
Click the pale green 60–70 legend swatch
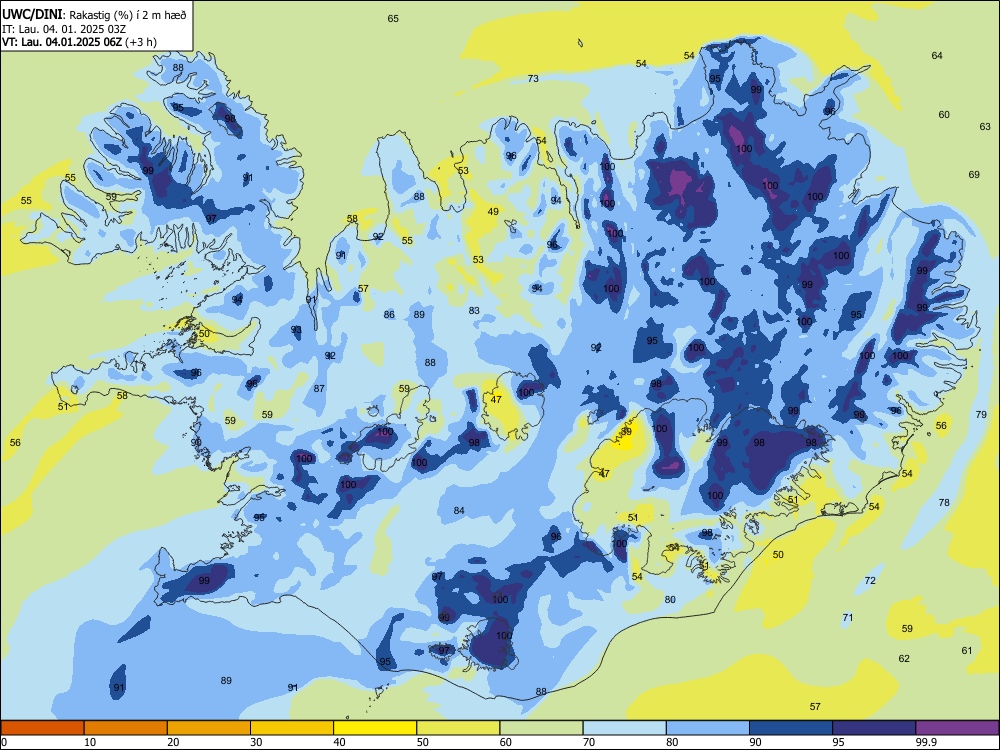click(541, 728)
